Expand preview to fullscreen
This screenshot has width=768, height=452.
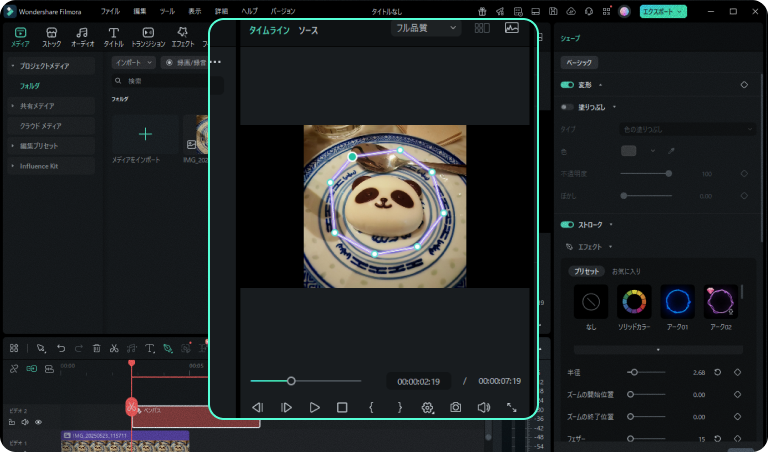pos(512,408)
